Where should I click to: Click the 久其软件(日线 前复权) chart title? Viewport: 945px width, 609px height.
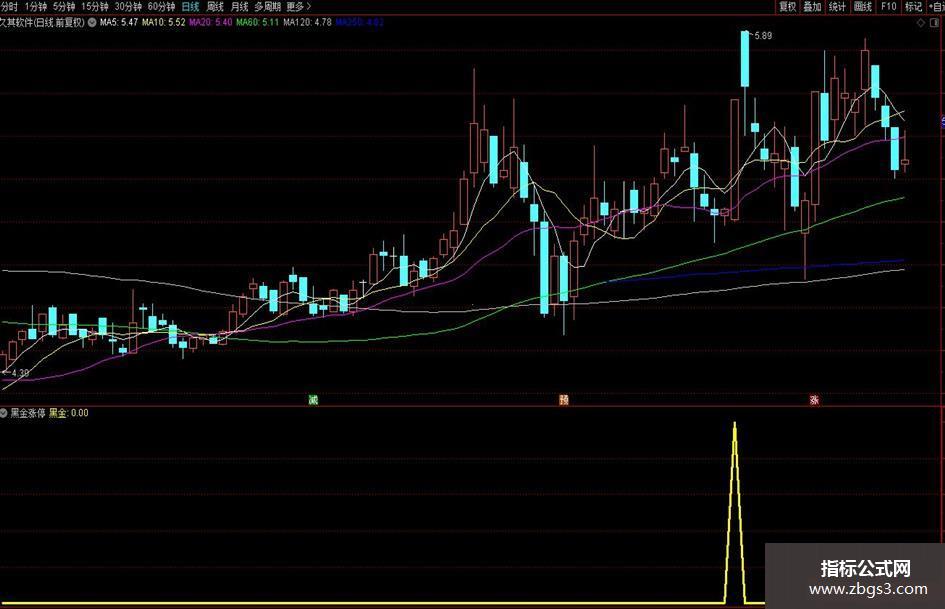click(x=42, y=22)
